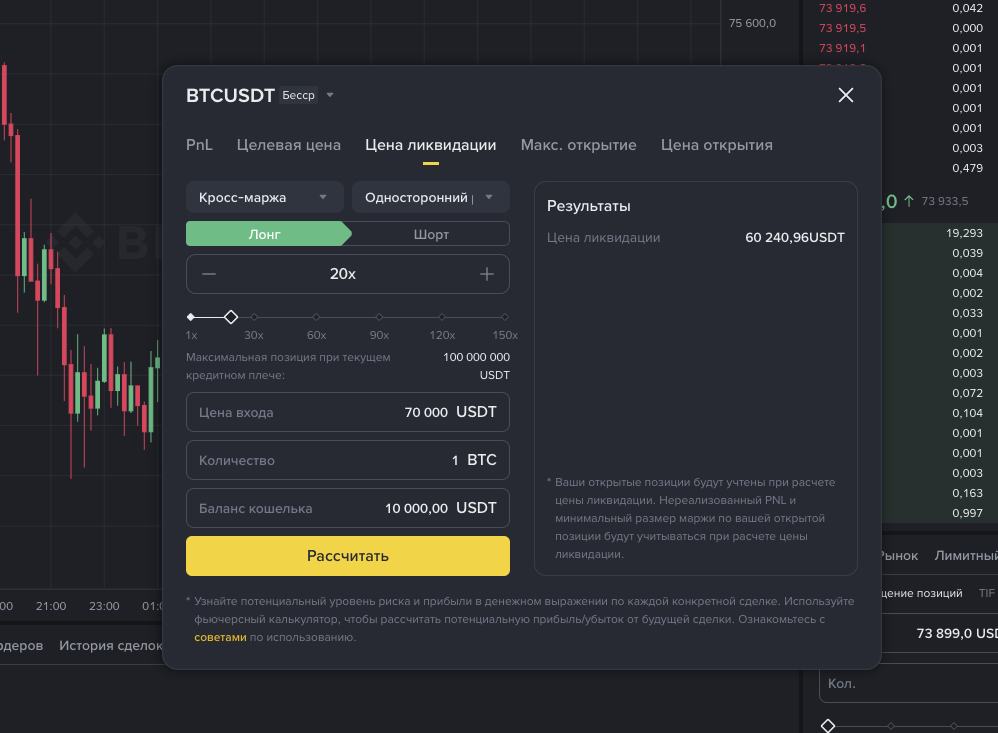The width and height of the screenshot is (998, 733).
Task: Click the plus icon to increase leverage
Action: click(487, 274)
